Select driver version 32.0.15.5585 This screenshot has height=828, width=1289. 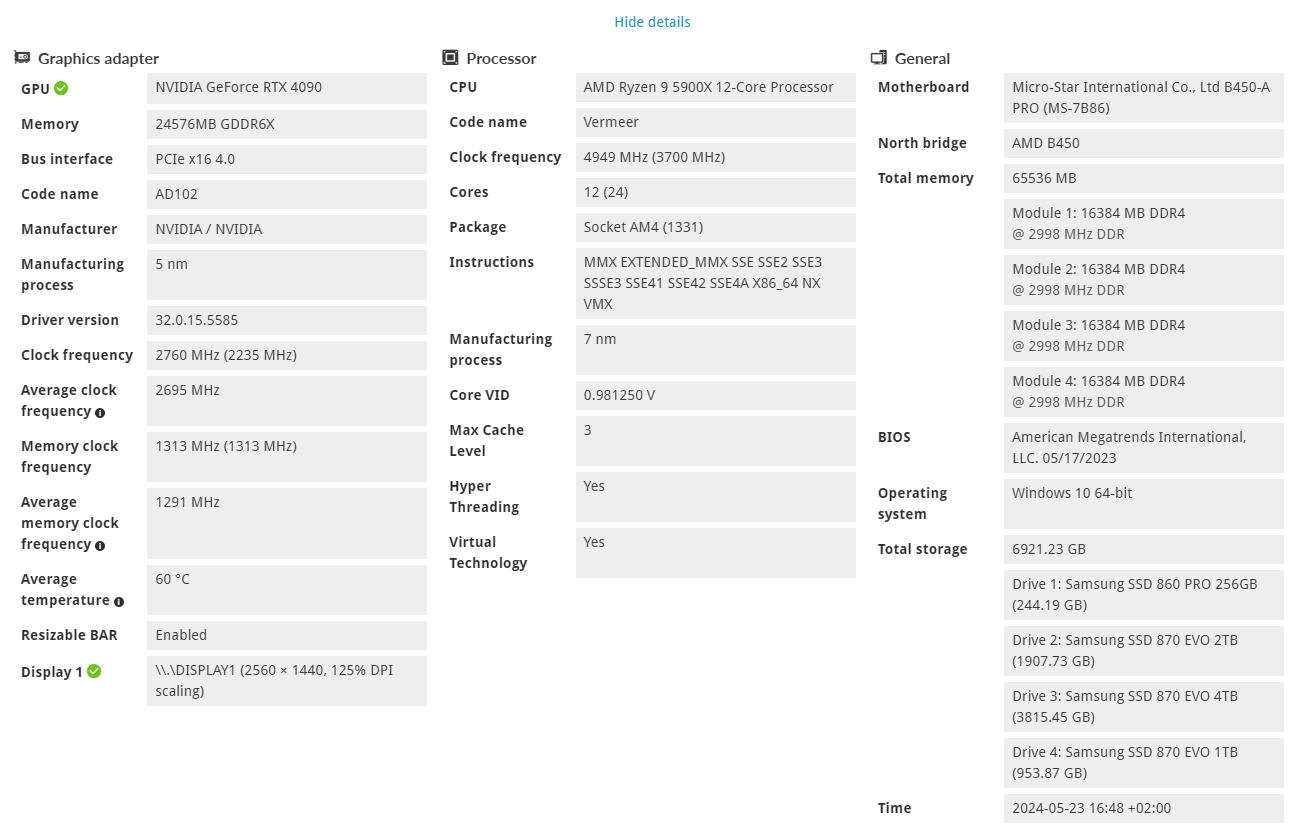287,320
